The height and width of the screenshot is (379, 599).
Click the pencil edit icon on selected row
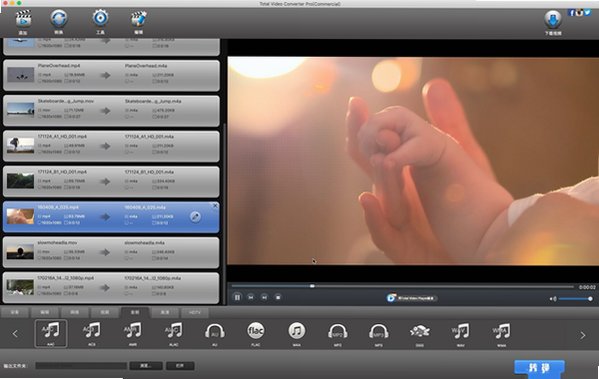click(x=195, y=217)
